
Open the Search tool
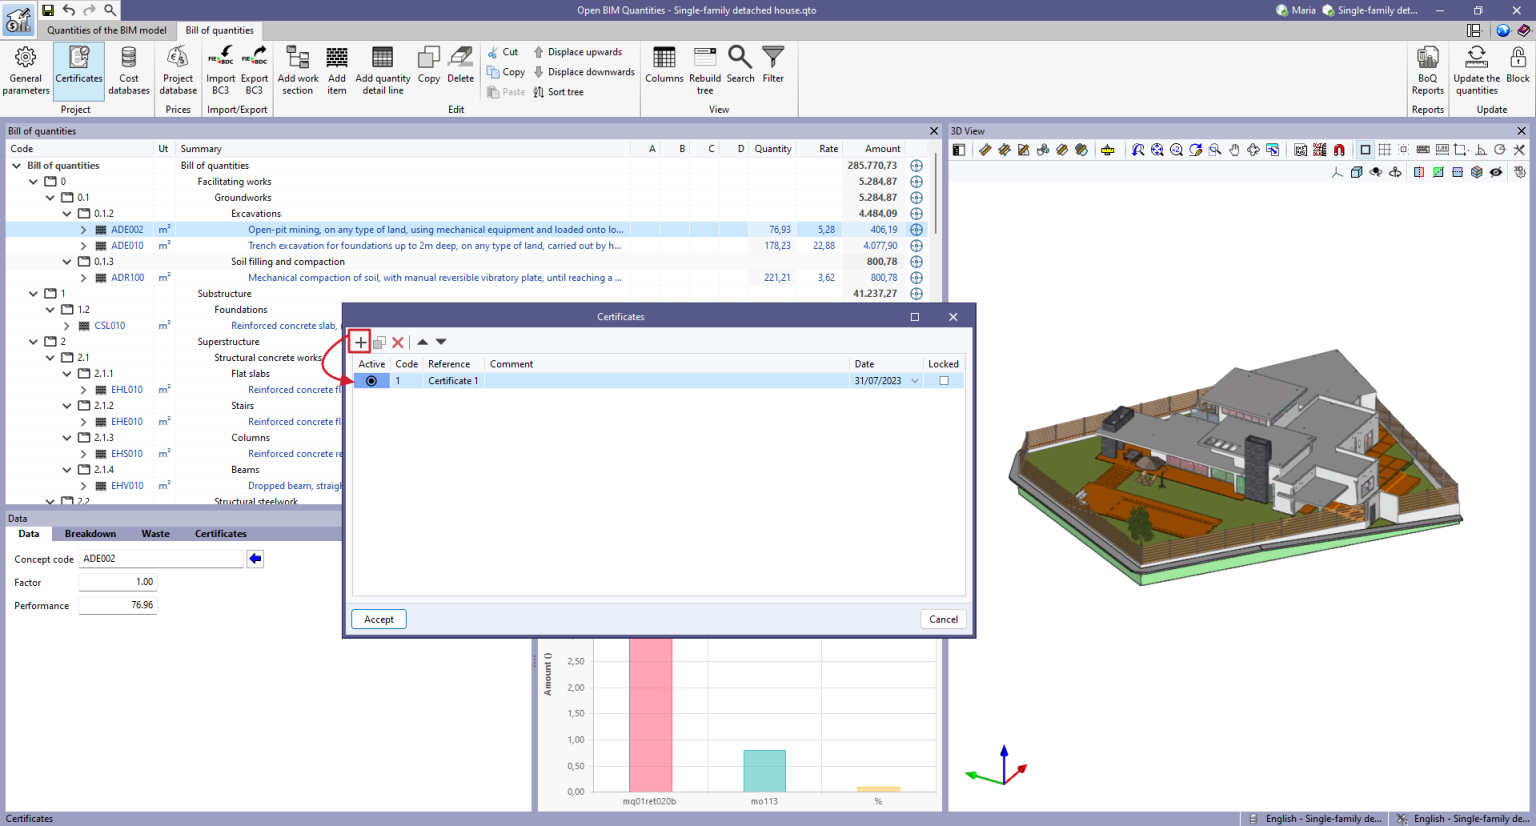click(x=740, y=65)
